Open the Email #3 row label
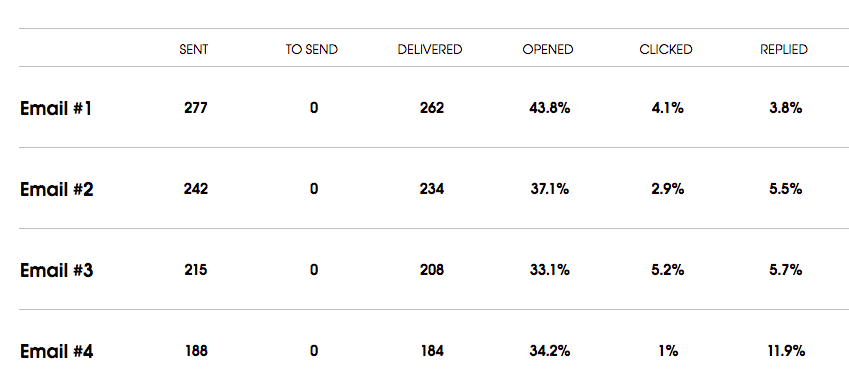Screen dimensions: 849x385 pyautogui.click(x=56, y=270)
